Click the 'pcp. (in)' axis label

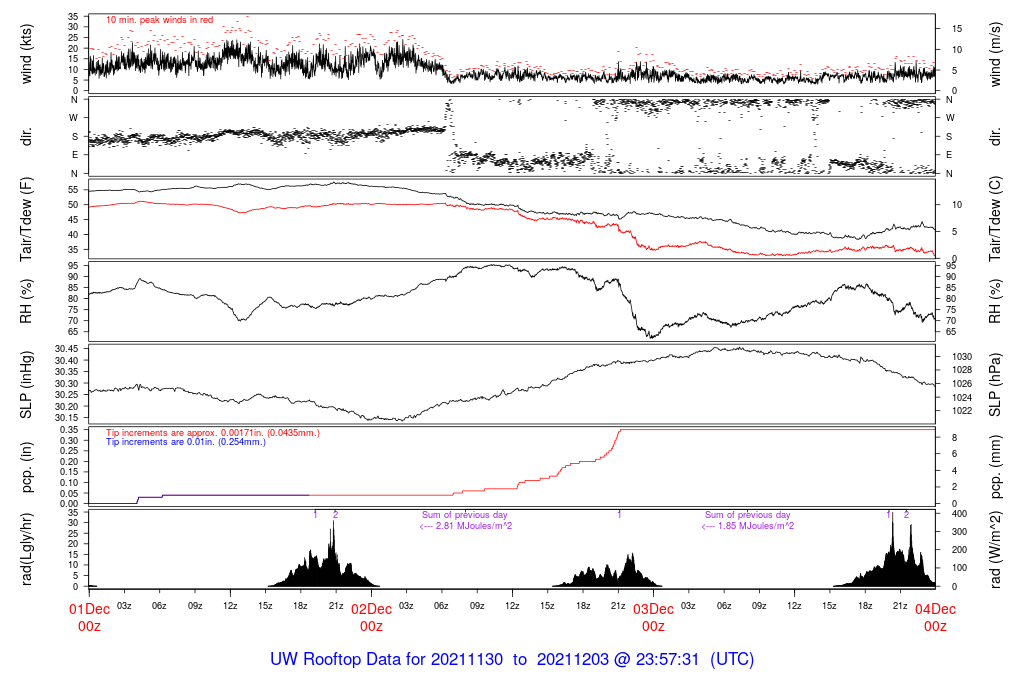(26, 468)
